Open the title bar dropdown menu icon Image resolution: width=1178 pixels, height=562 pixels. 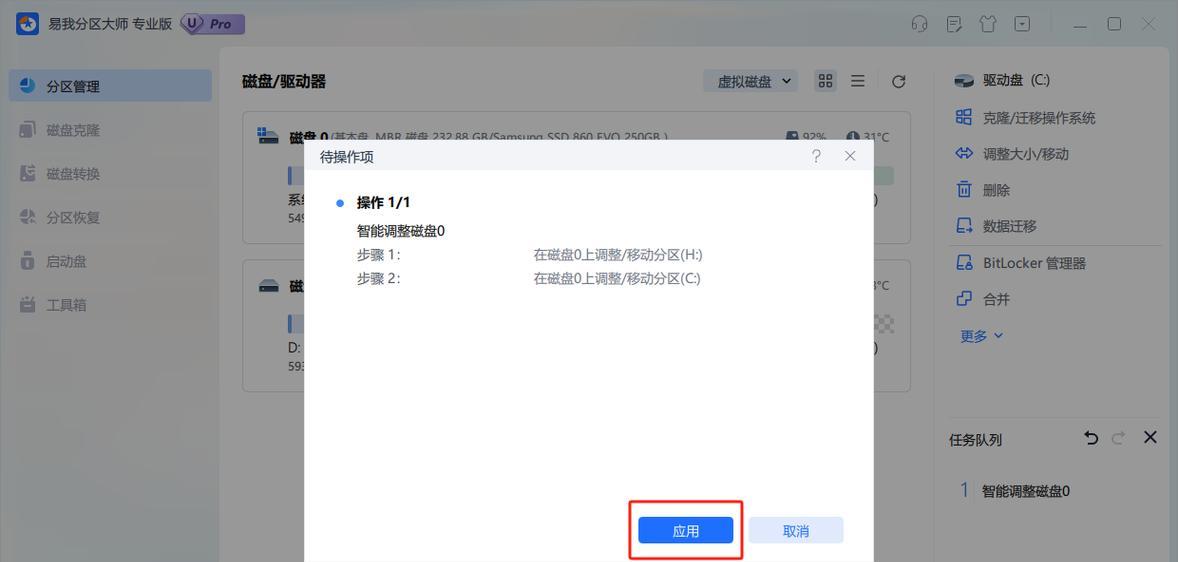tap(1022, 24)
